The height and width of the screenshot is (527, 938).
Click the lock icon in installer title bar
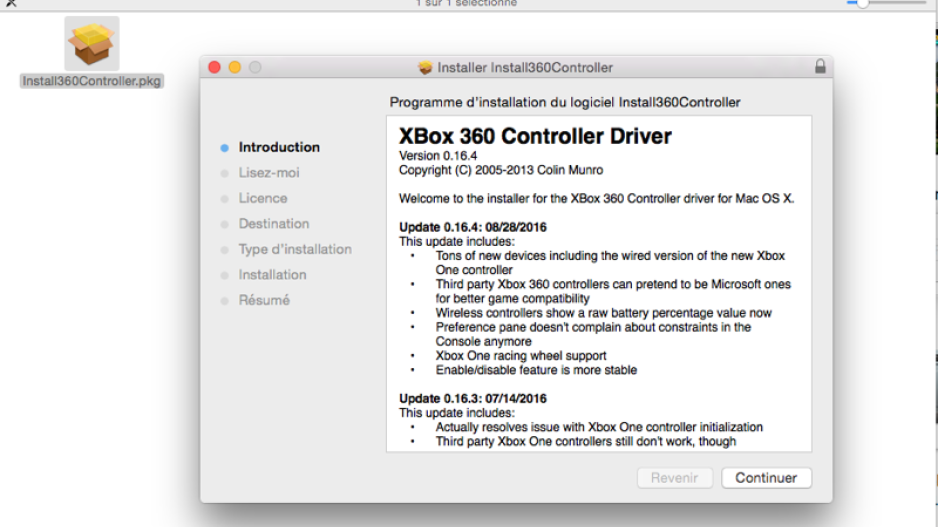[x=820, y=66]
